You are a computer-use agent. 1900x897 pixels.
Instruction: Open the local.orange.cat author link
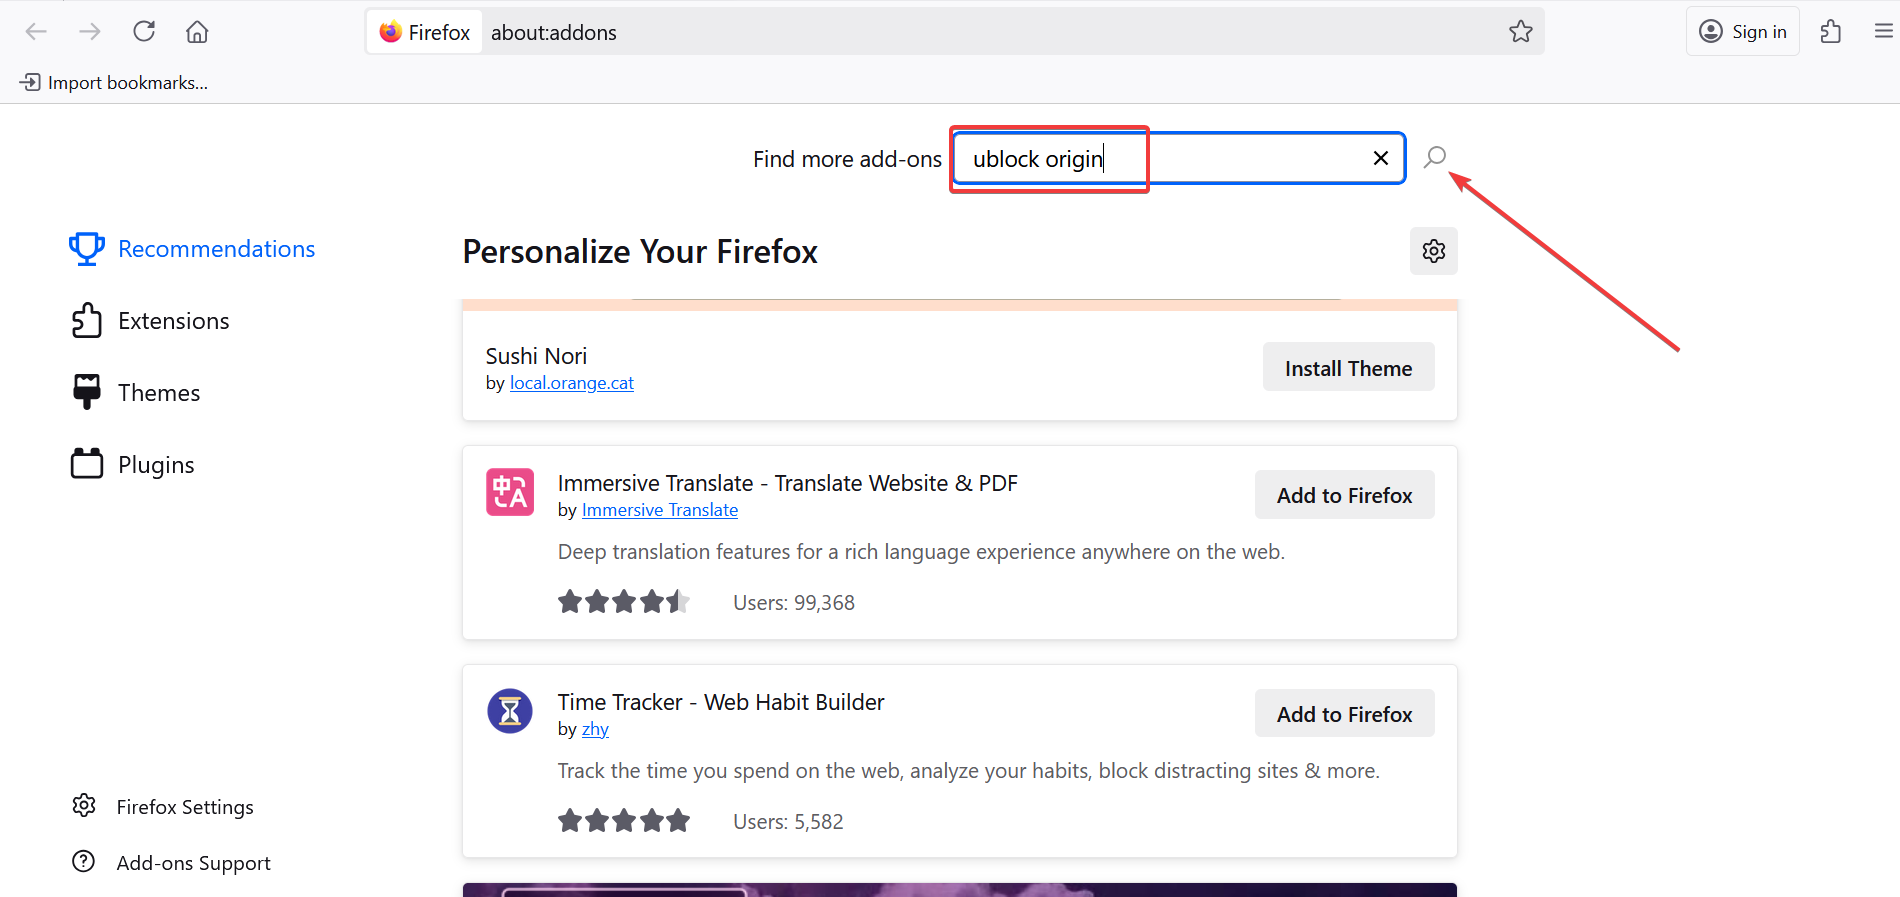point(571,383)
